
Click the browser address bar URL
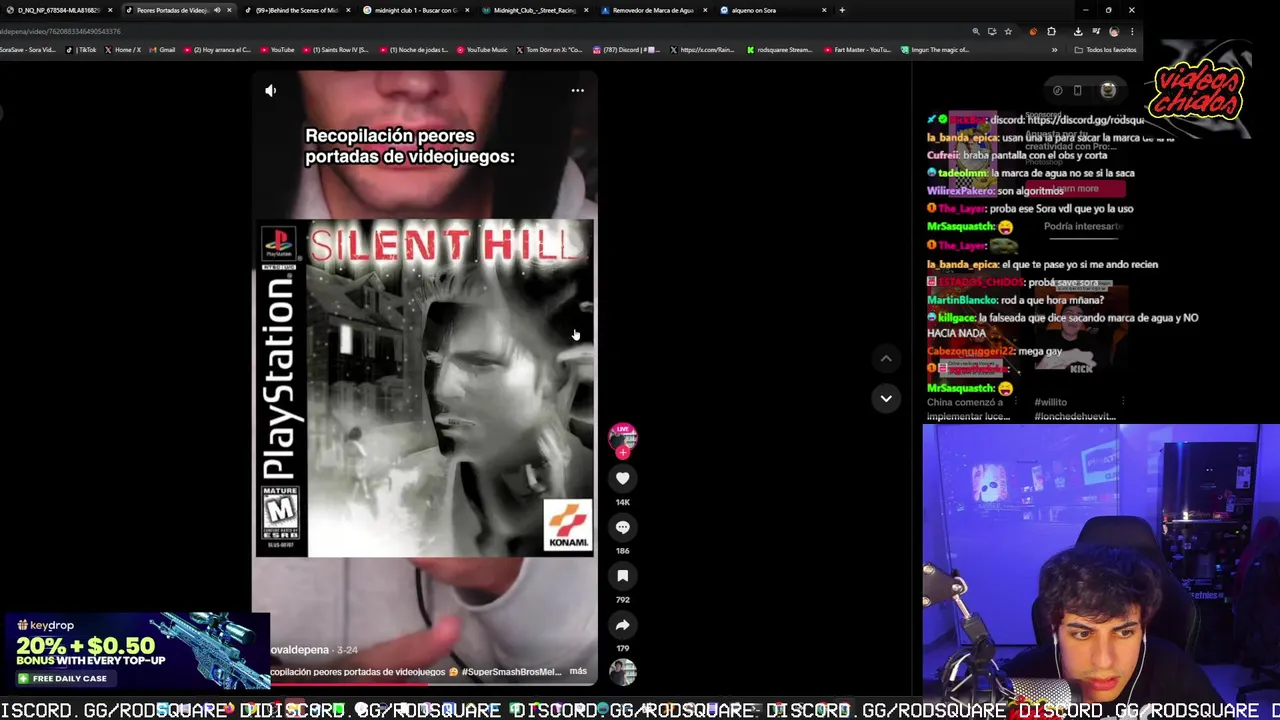pos(60,31)
